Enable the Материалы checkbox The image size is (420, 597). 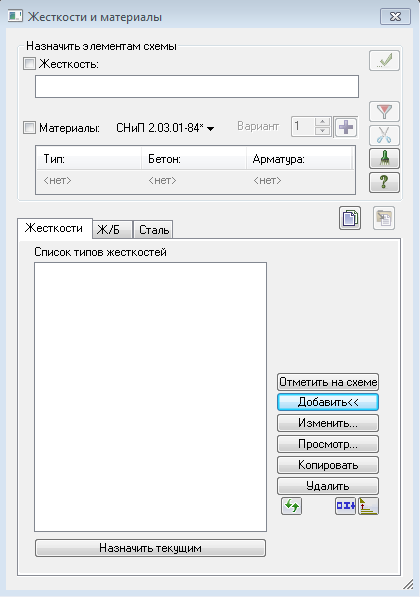[x=29, y=128]
